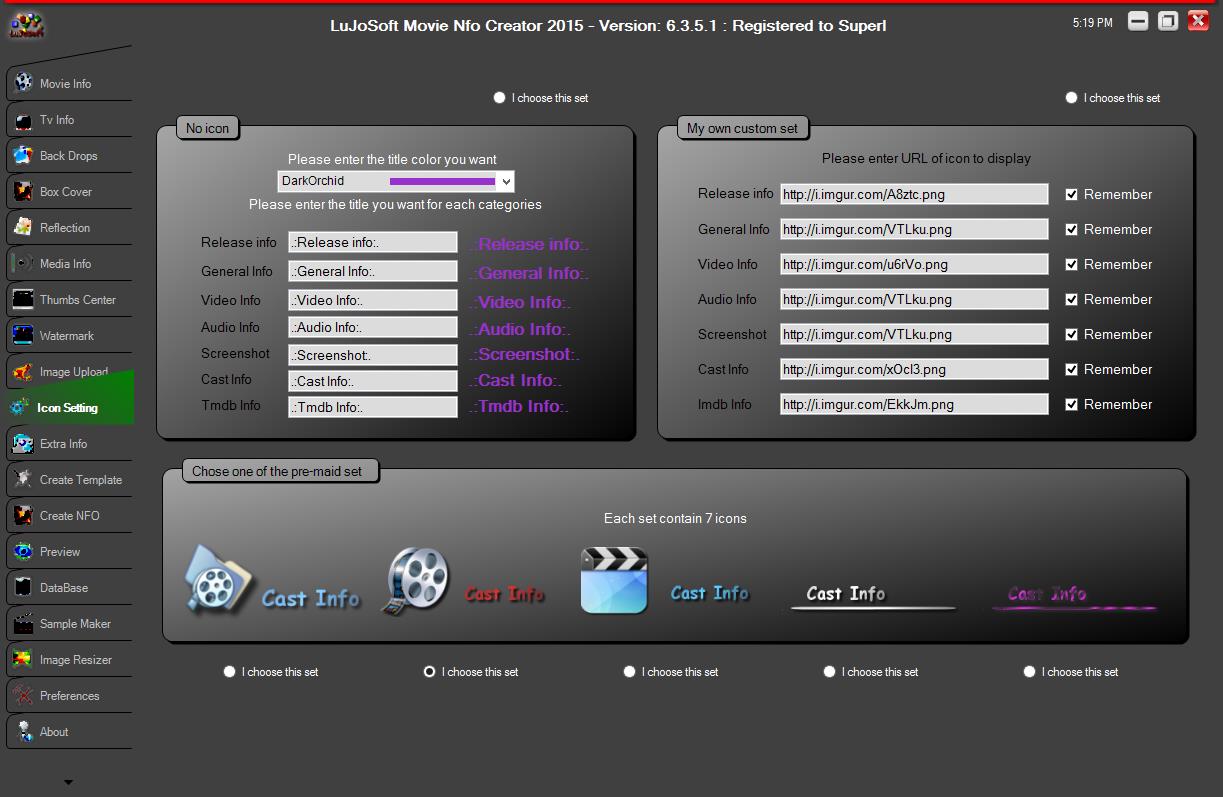1223x797 pixels.
Task: Click the Preferences sidebar icon
Action: coord(23,695)
